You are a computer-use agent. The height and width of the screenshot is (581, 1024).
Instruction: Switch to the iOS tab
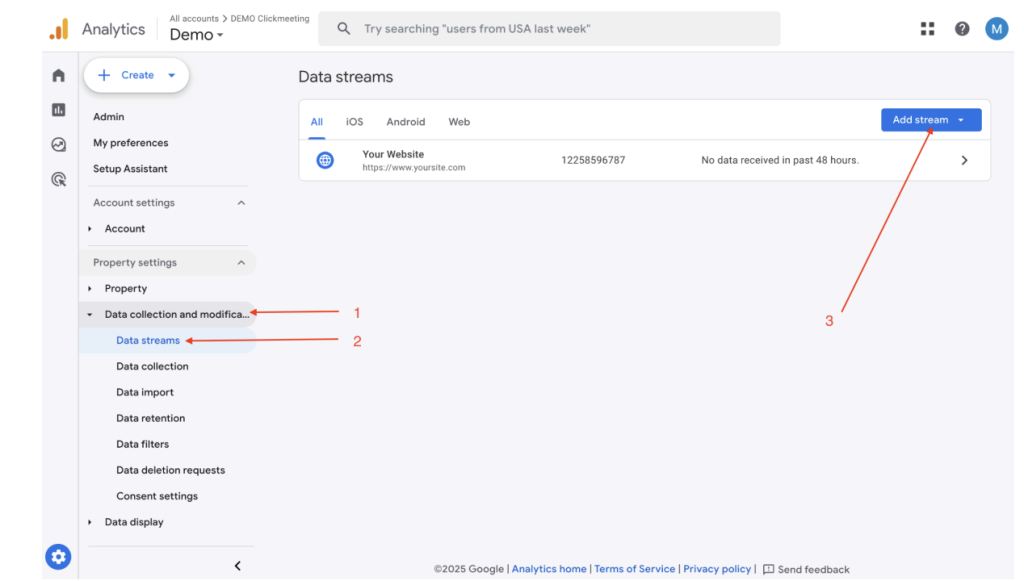point(355,122)
